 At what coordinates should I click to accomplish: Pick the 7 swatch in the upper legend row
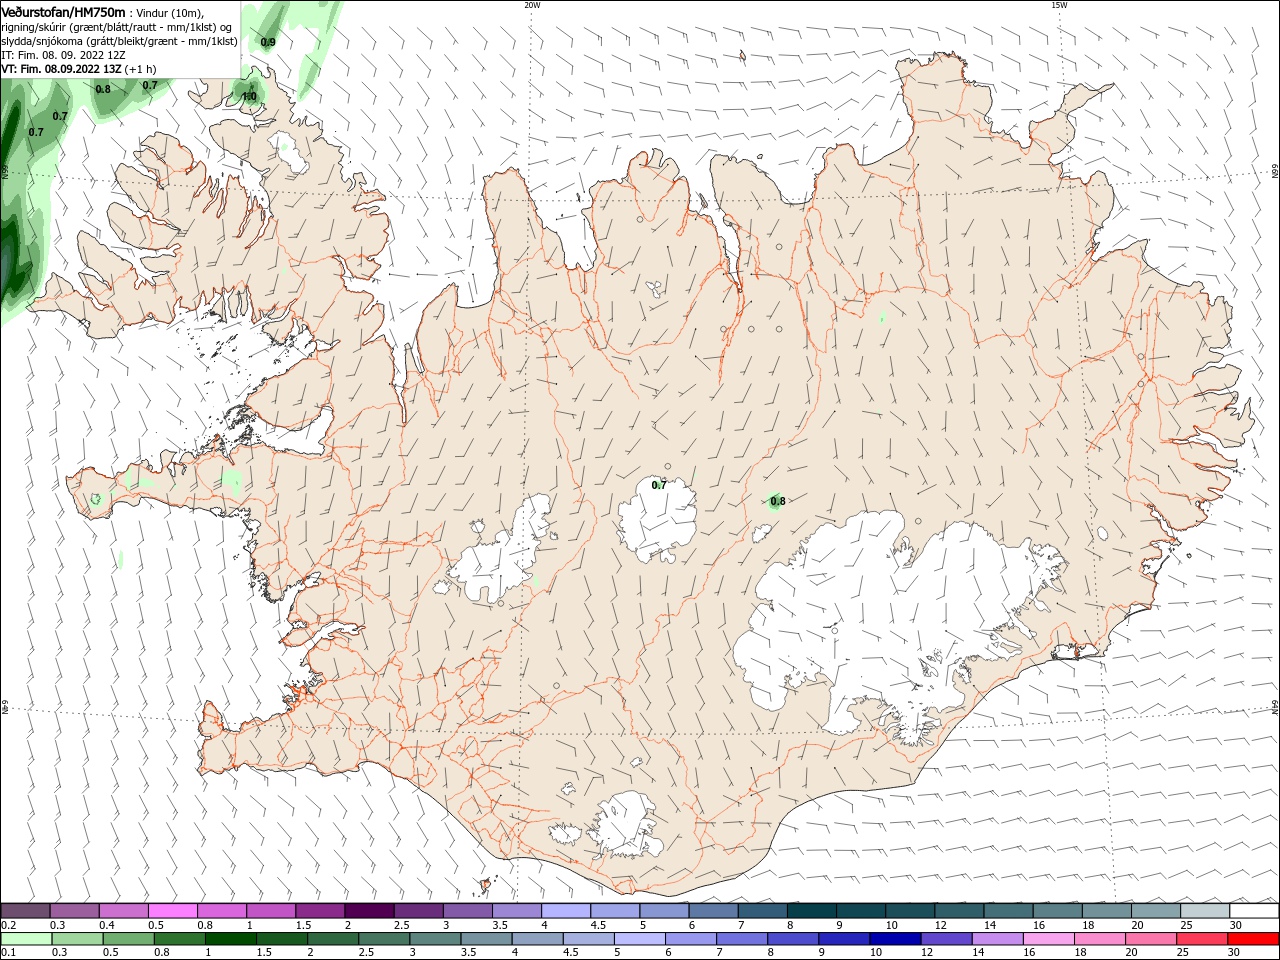763,910
